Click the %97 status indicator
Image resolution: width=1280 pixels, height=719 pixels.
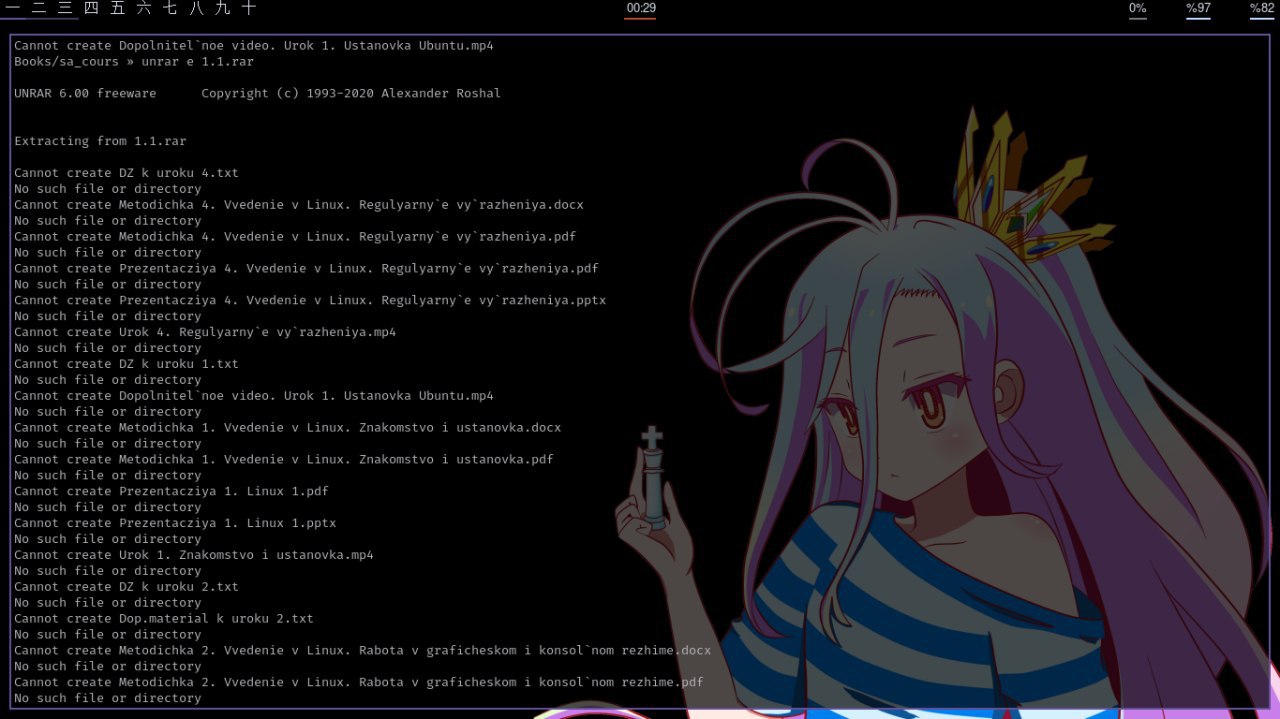(1198, 8)
